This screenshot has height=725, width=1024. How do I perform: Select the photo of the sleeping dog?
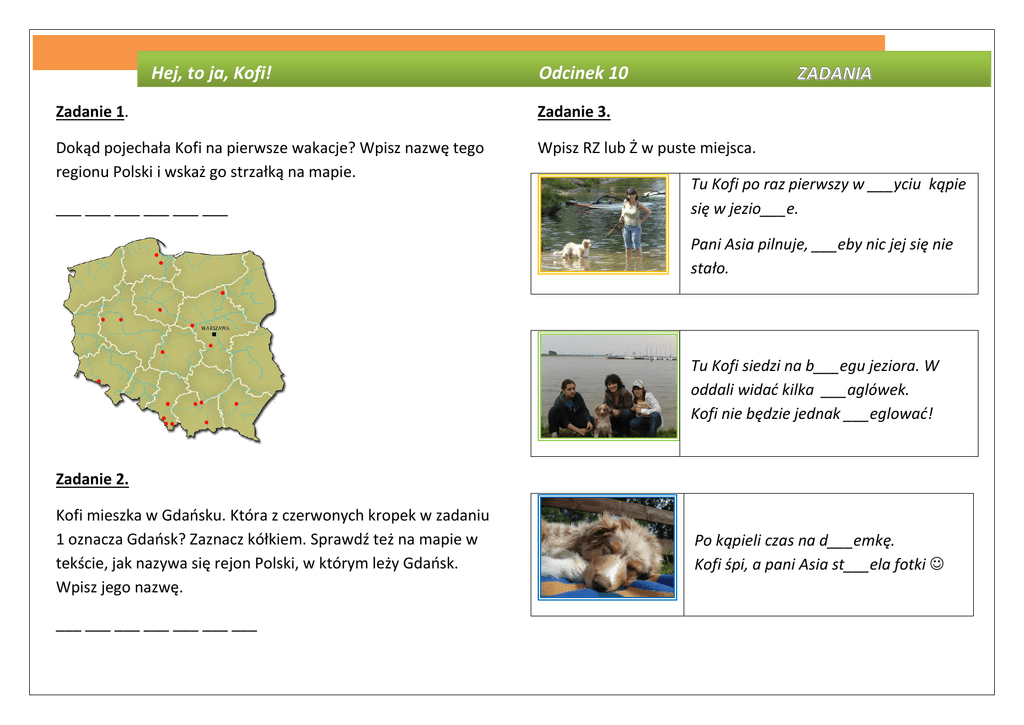pos(607,547)
